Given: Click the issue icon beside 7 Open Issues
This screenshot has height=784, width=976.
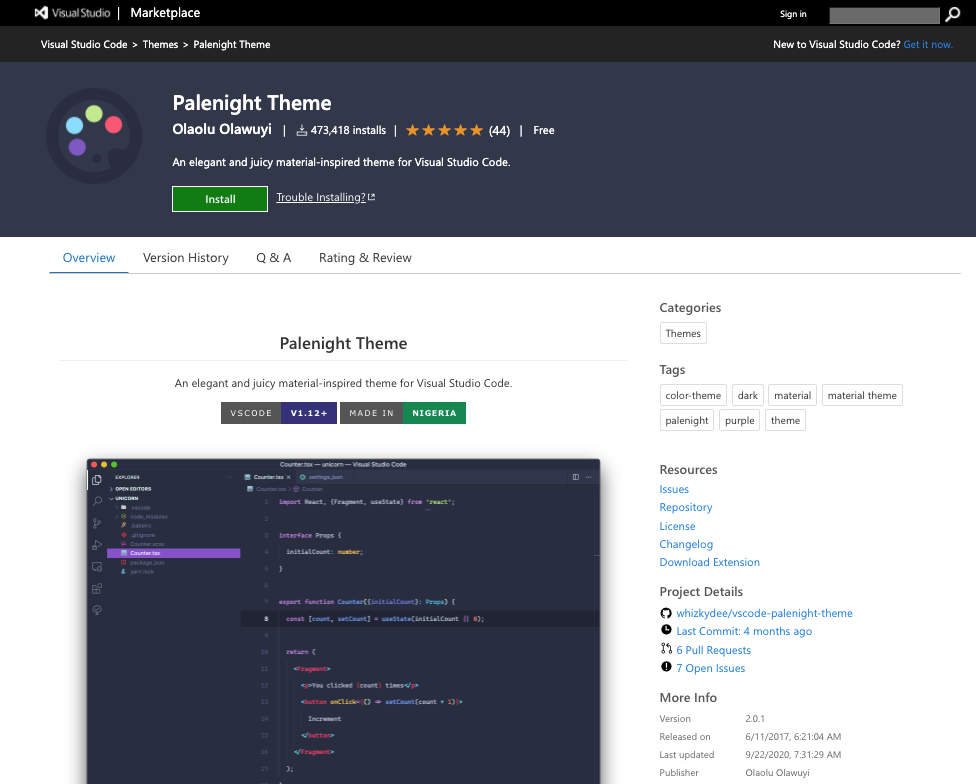Looking at the screenshot, I should [x=665, y=668].
